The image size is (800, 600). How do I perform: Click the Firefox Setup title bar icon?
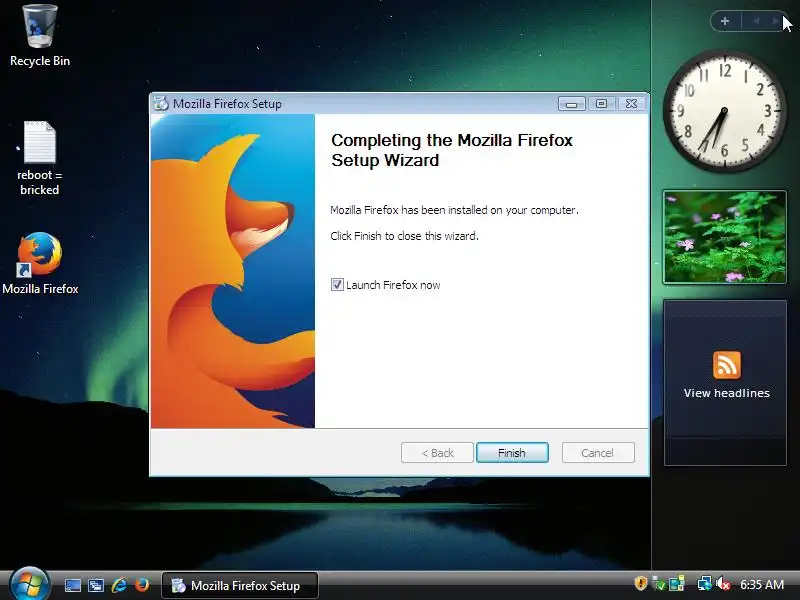(x=161, y=104)
